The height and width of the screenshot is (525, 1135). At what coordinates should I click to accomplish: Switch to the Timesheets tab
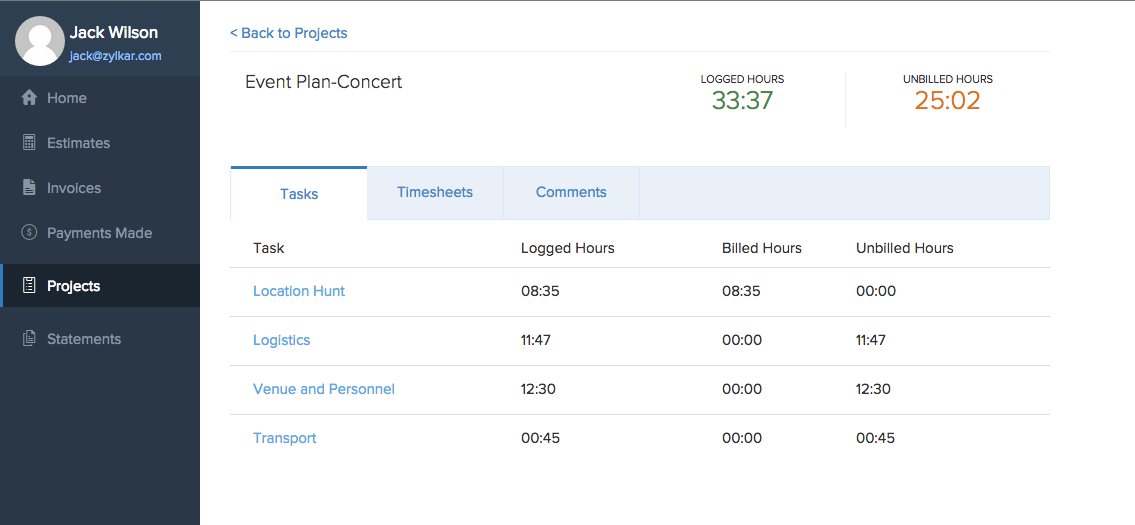pos(435,192)
